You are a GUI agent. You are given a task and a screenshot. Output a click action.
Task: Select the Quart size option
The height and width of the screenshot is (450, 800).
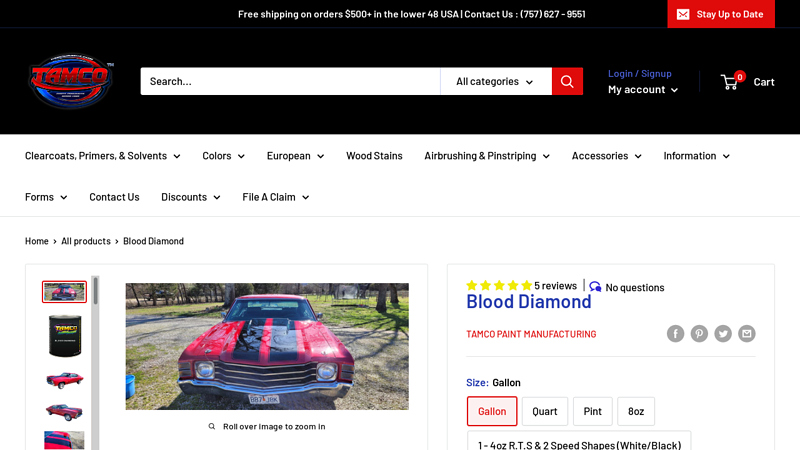point(545,411)
